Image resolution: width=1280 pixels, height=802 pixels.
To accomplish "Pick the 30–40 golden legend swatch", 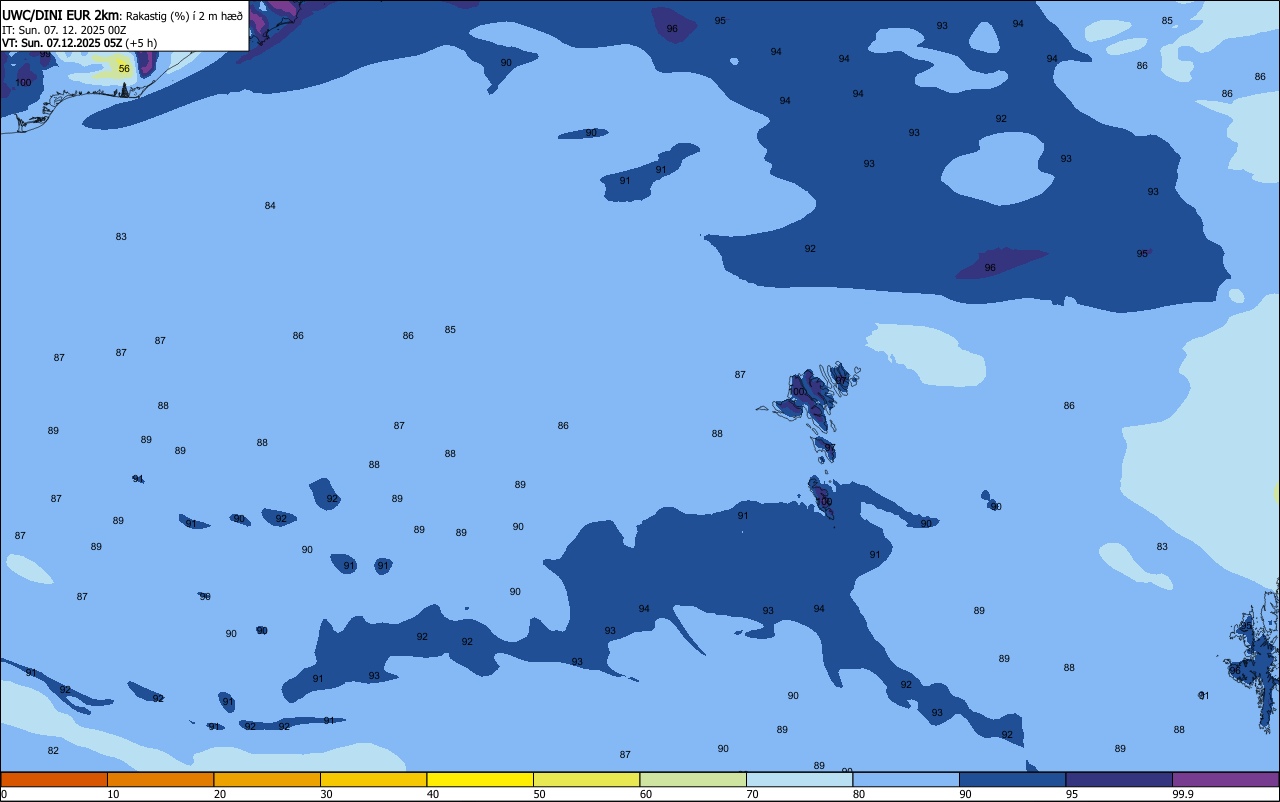I will click(373, 779).
